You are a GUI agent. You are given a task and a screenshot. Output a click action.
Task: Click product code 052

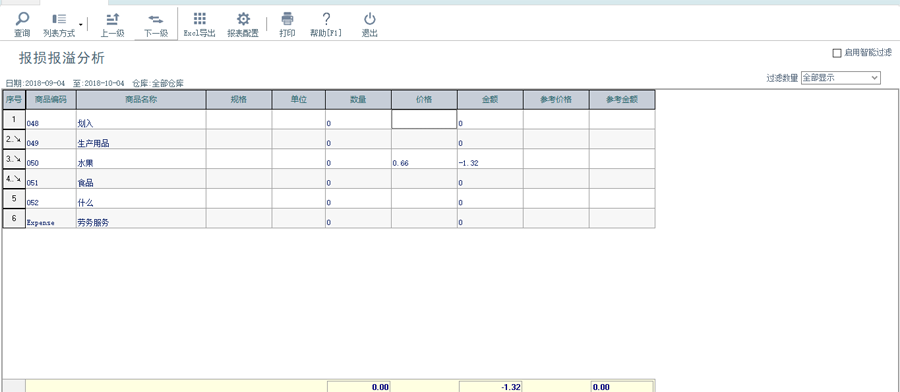click(33, 203)
